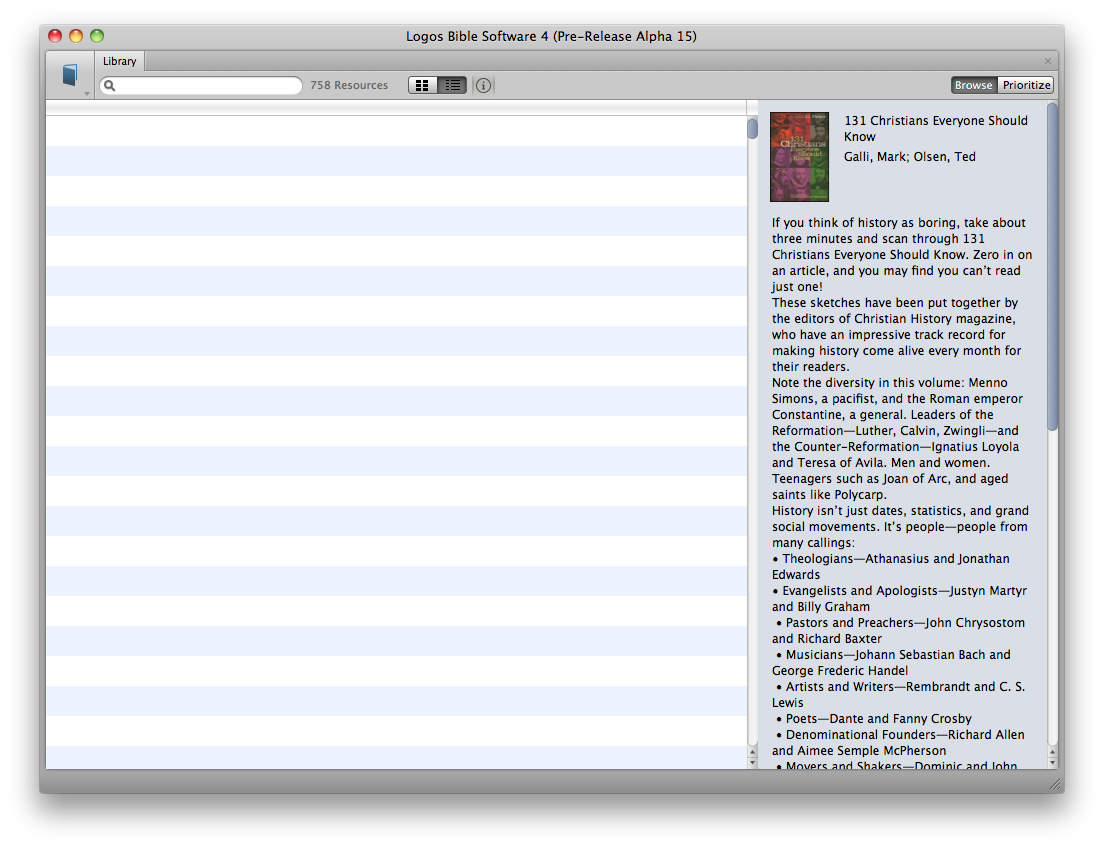Click the resource list scroll up arrow
Viewport: 1104px width, 848px height.
(x=753, y=752)
